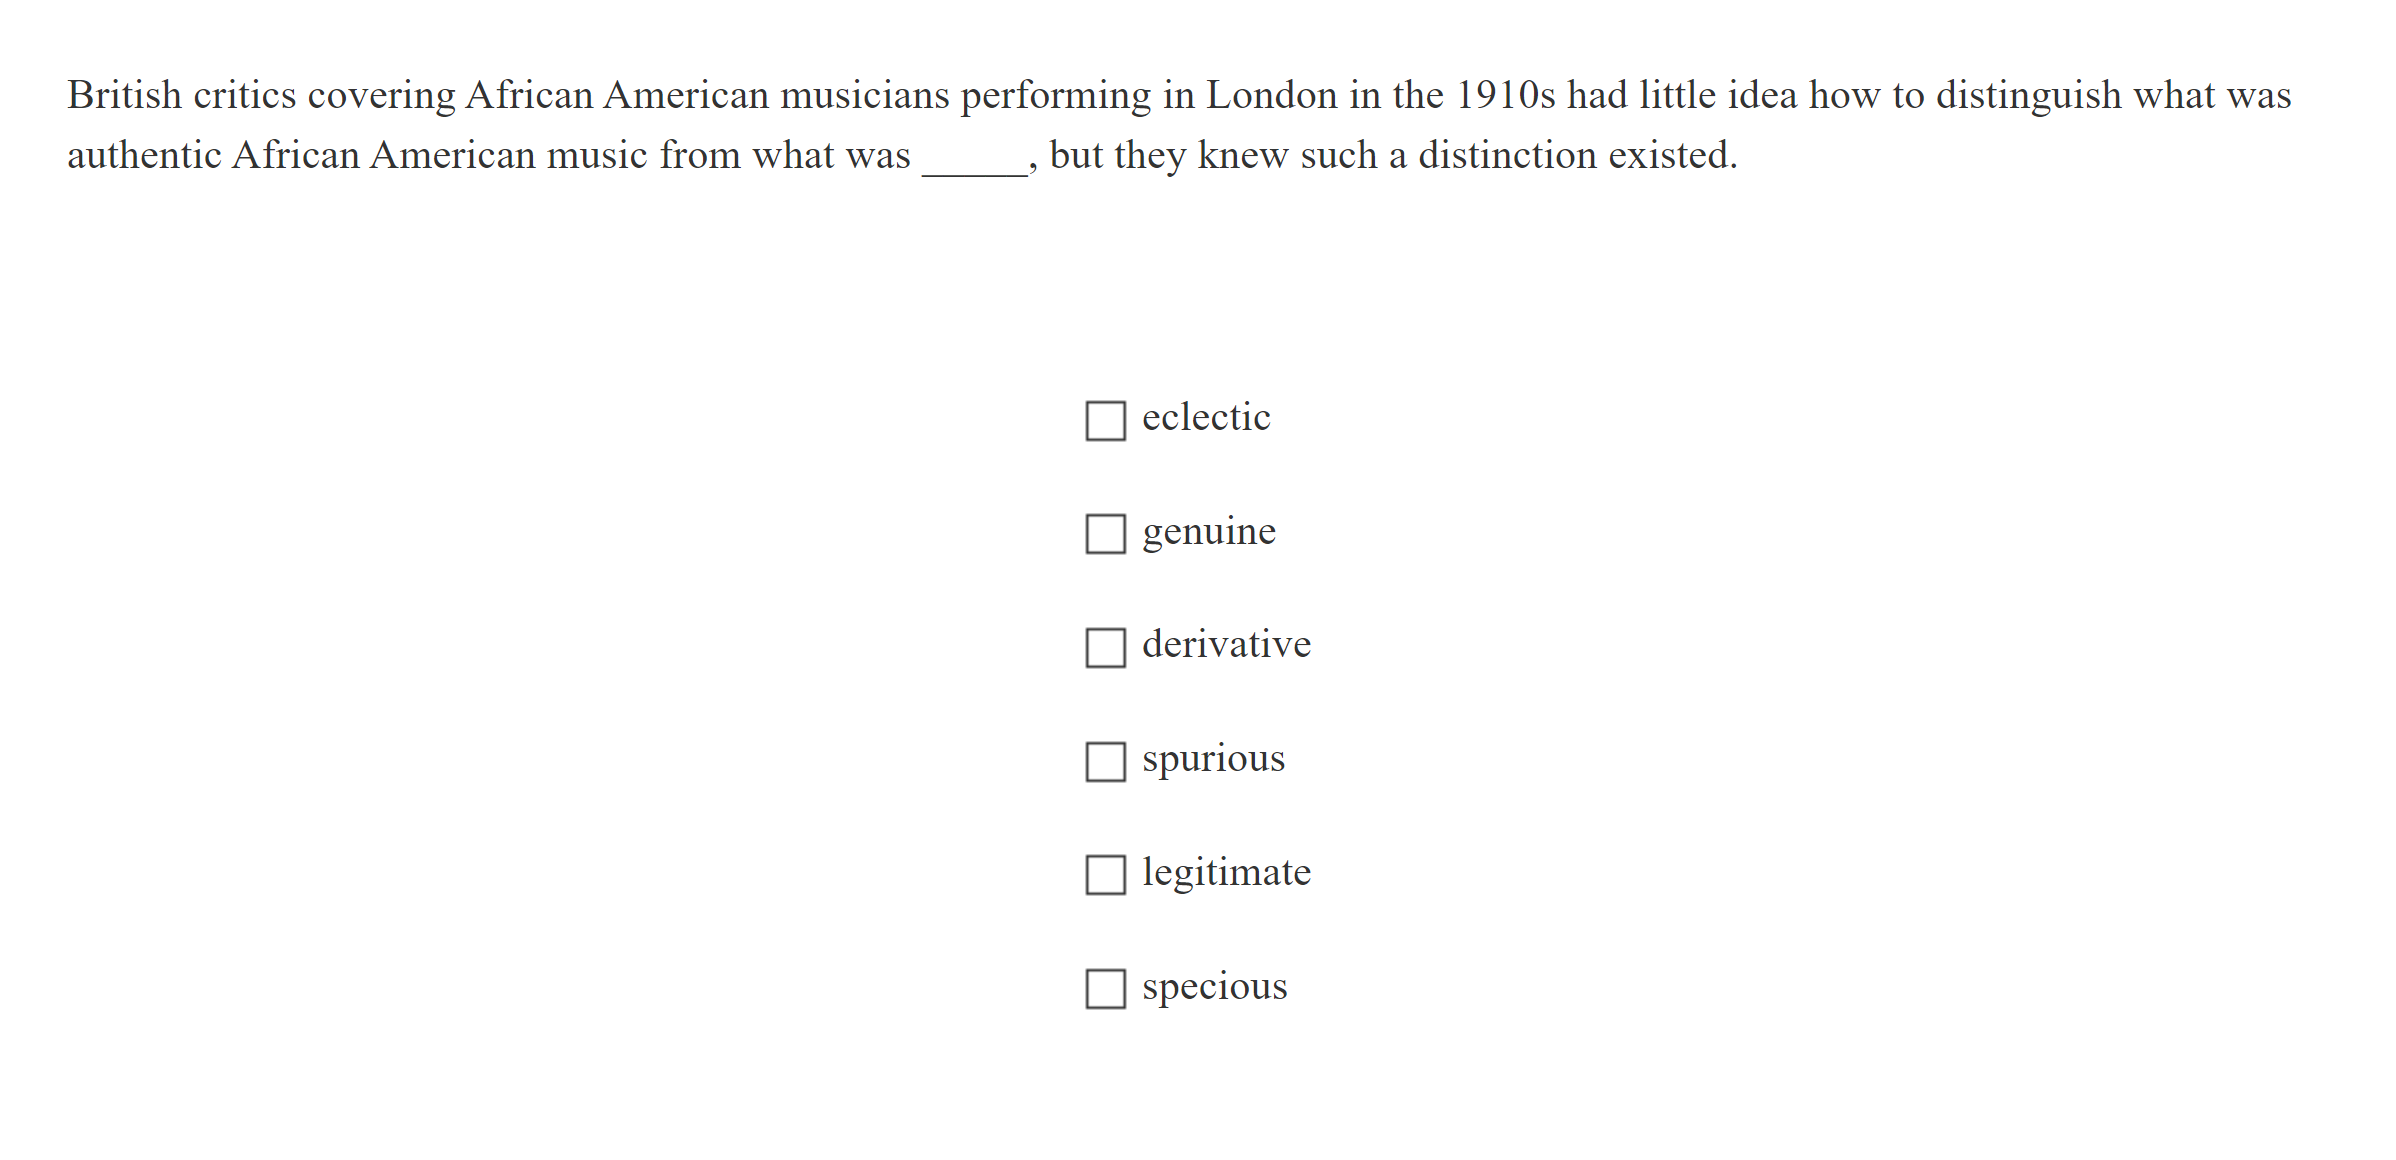Viewport: 2396px width, 1160px height.
Task: Click the answer text "derivative"
Action: click(1226, 645)
